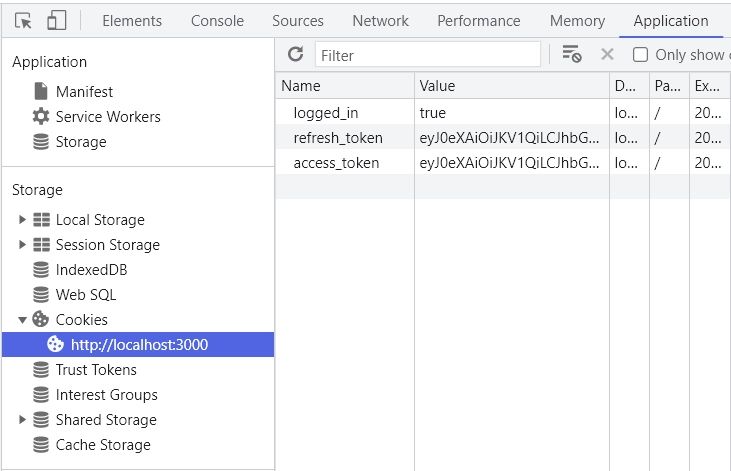Click the refresh_token value cell
The image size is (731, 471).
point(512,138)
